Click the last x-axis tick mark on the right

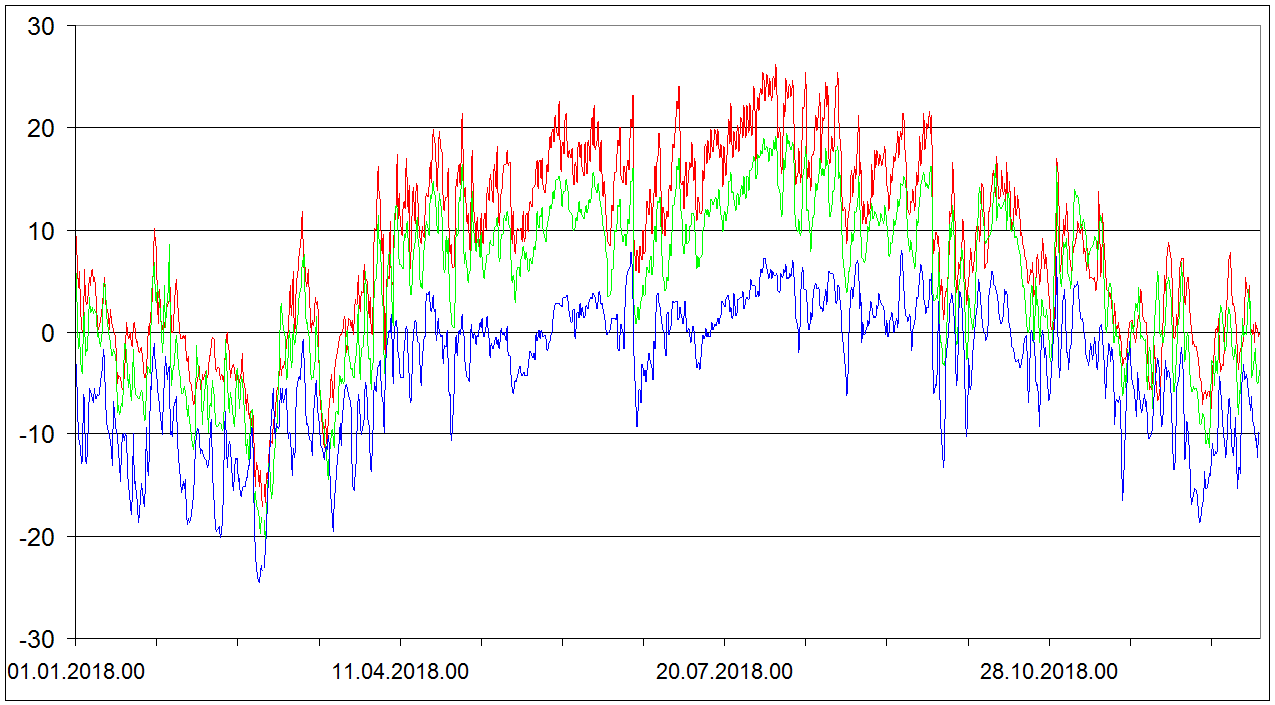(x=1211, y=642)
